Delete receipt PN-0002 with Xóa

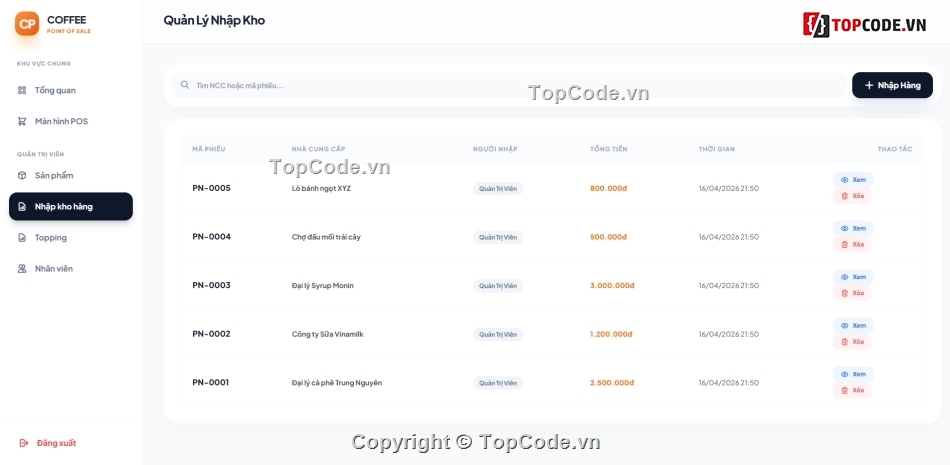852,341
